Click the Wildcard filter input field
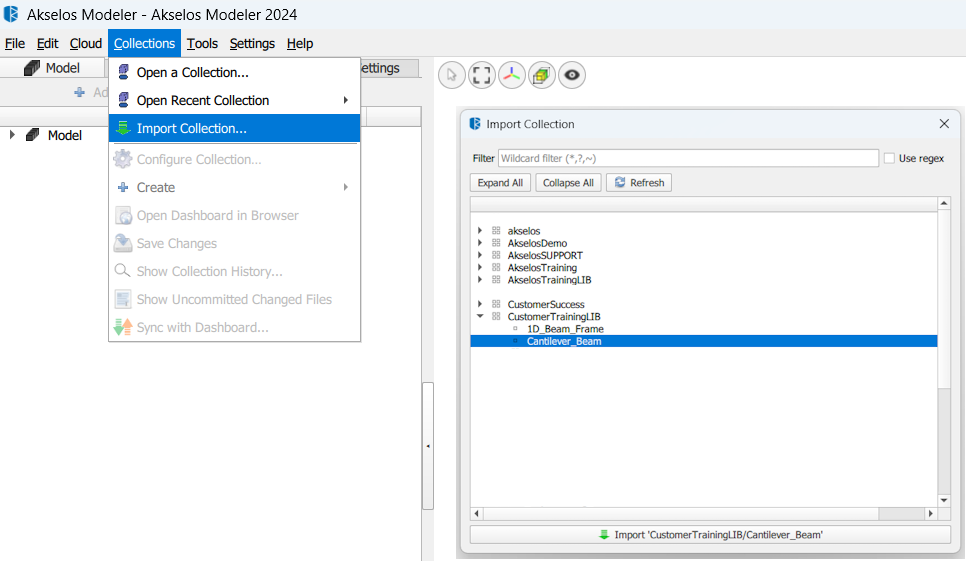Viewport: 966px width, 561px height. 688,158
